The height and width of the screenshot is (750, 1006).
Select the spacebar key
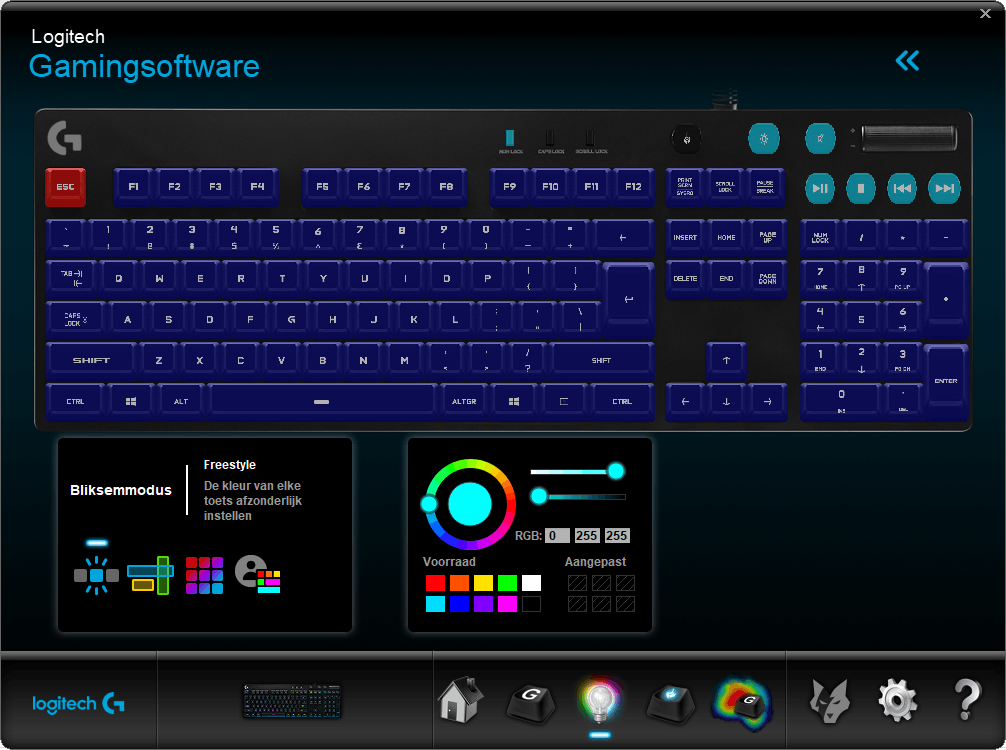click(x=322, y=402)
